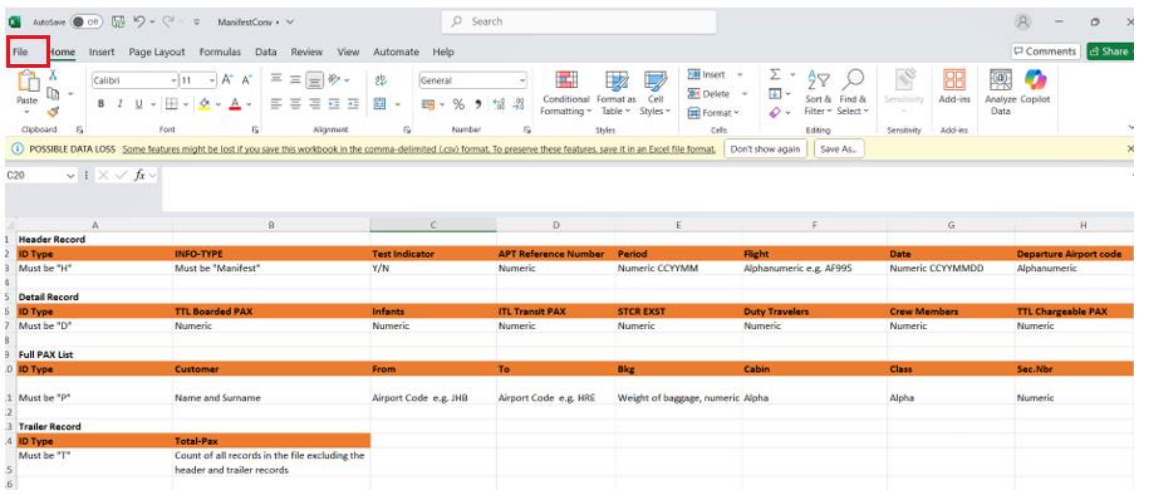This screenshot has height=502, width=1152.
Task: Toggle italic formatting
Action: click(x=118, y=103)
